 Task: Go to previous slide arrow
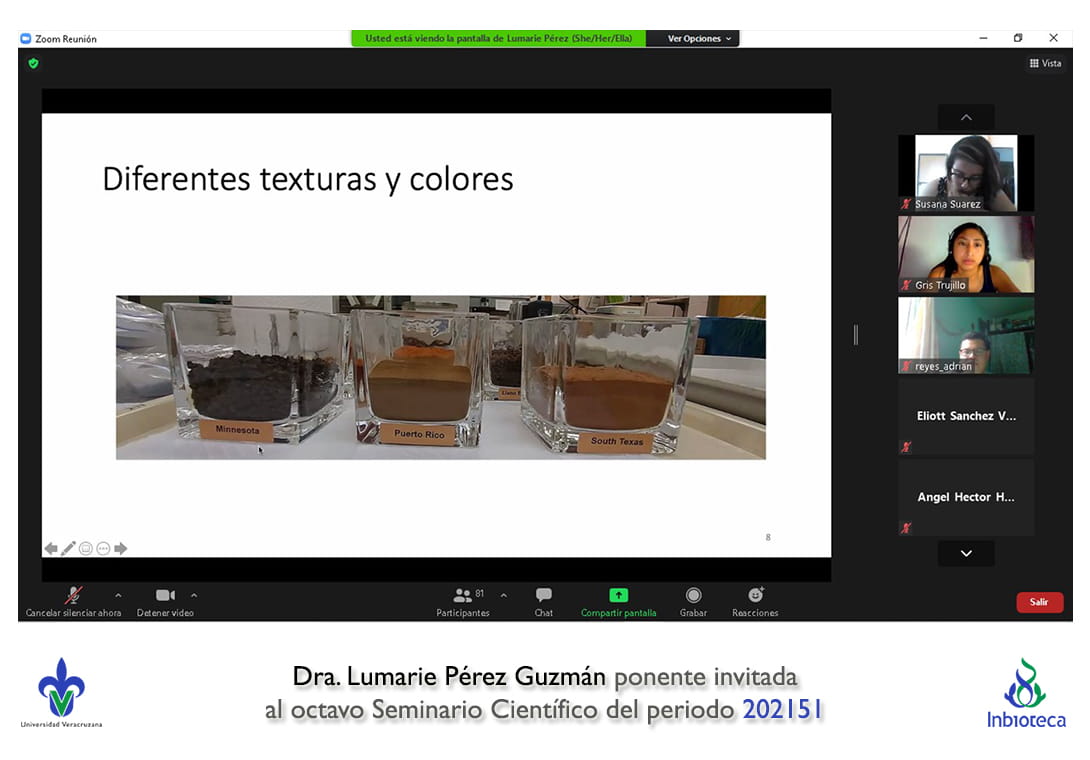click(x=51, y=548)
